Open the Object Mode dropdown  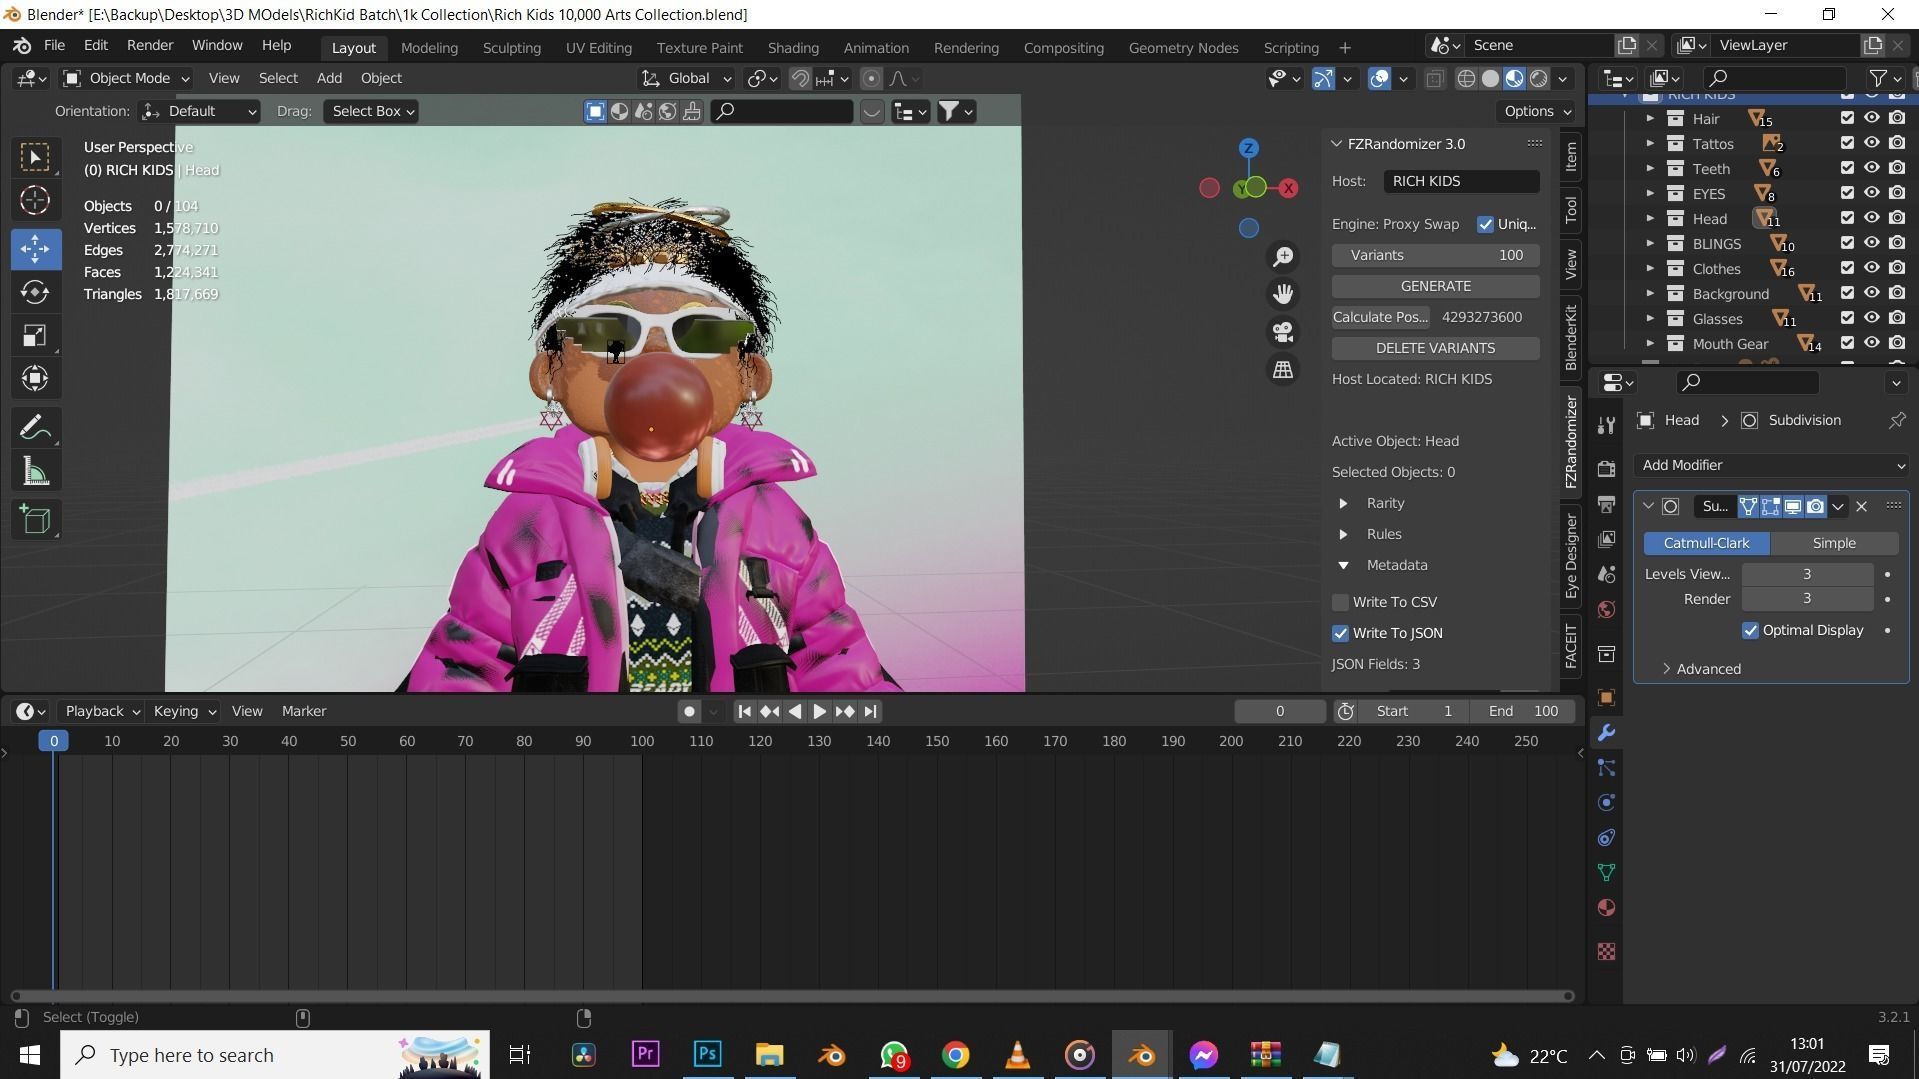(x=126, y=78)
